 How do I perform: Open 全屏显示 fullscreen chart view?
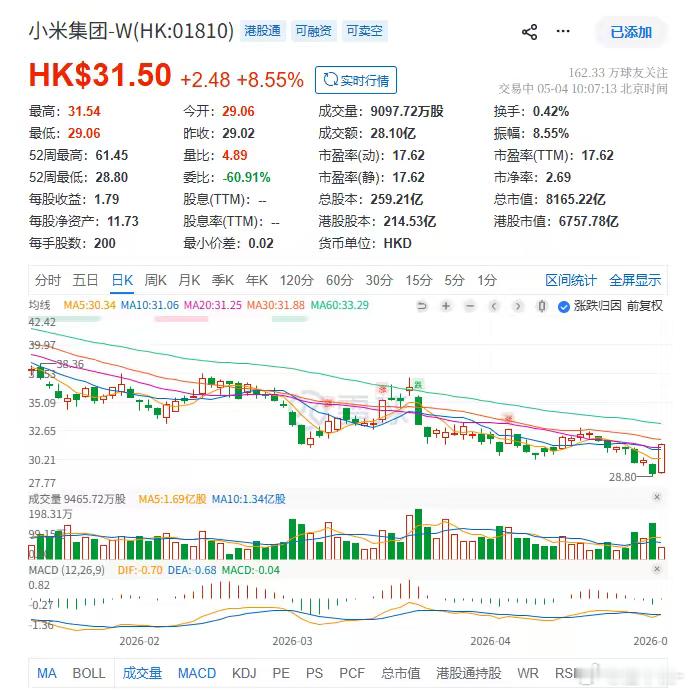[635, 280]
